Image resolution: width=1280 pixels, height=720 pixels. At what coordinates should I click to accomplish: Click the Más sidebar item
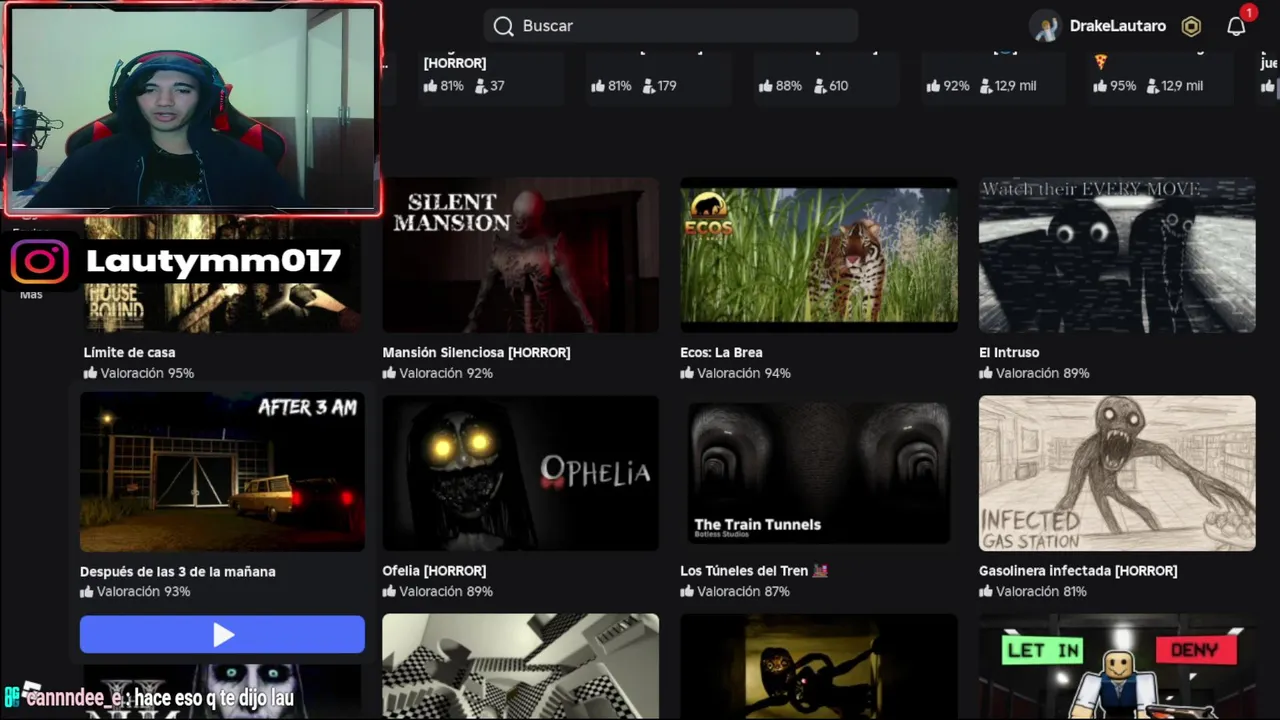[x=31, y=294]
